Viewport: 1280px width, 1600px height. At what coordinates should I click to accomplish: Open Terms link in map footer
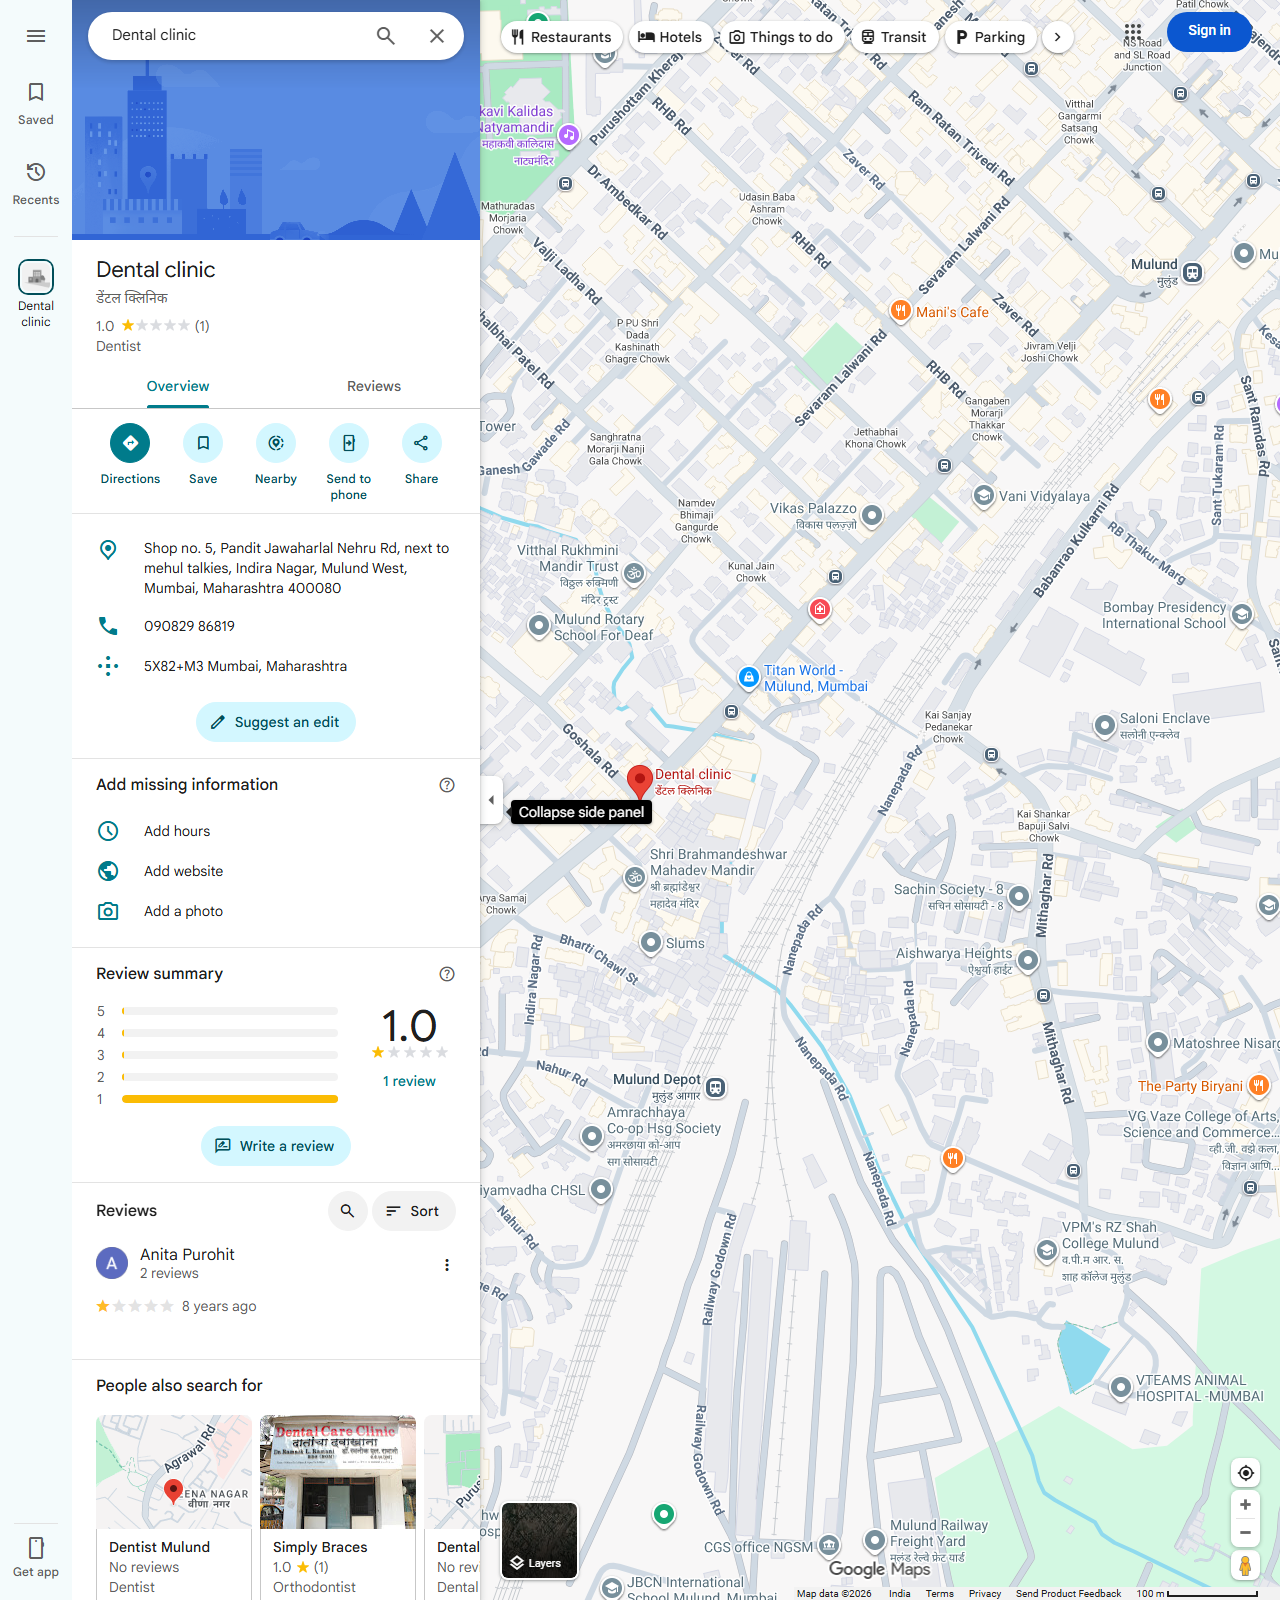[939, 1593]
